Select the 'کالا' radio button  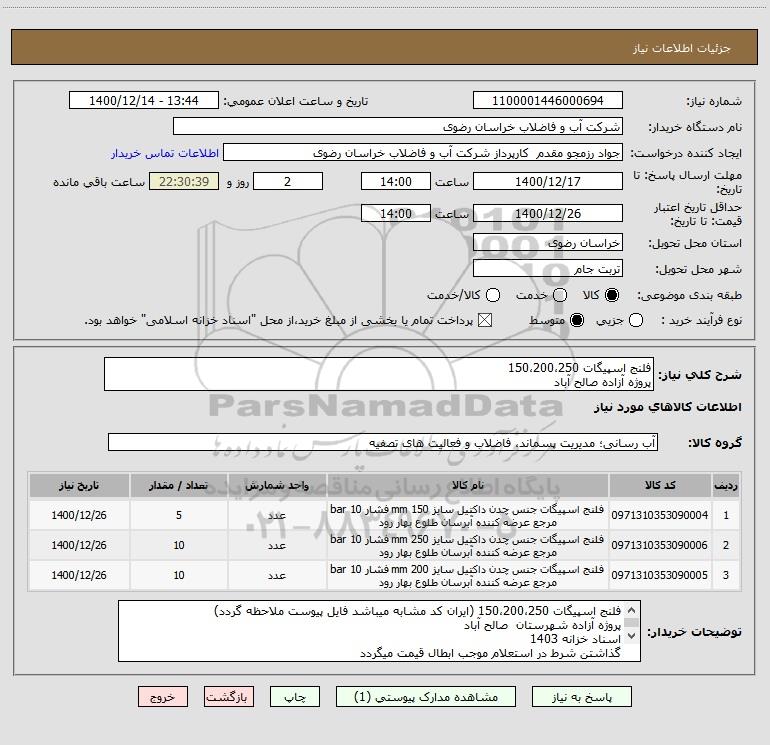(612, 295)
